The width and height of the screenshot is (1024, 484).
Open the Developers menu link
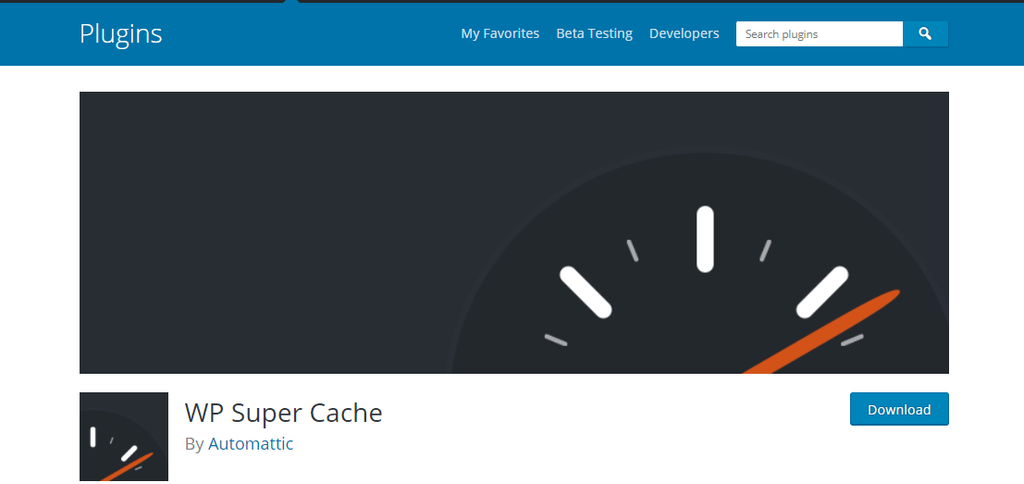click(684, 33)
